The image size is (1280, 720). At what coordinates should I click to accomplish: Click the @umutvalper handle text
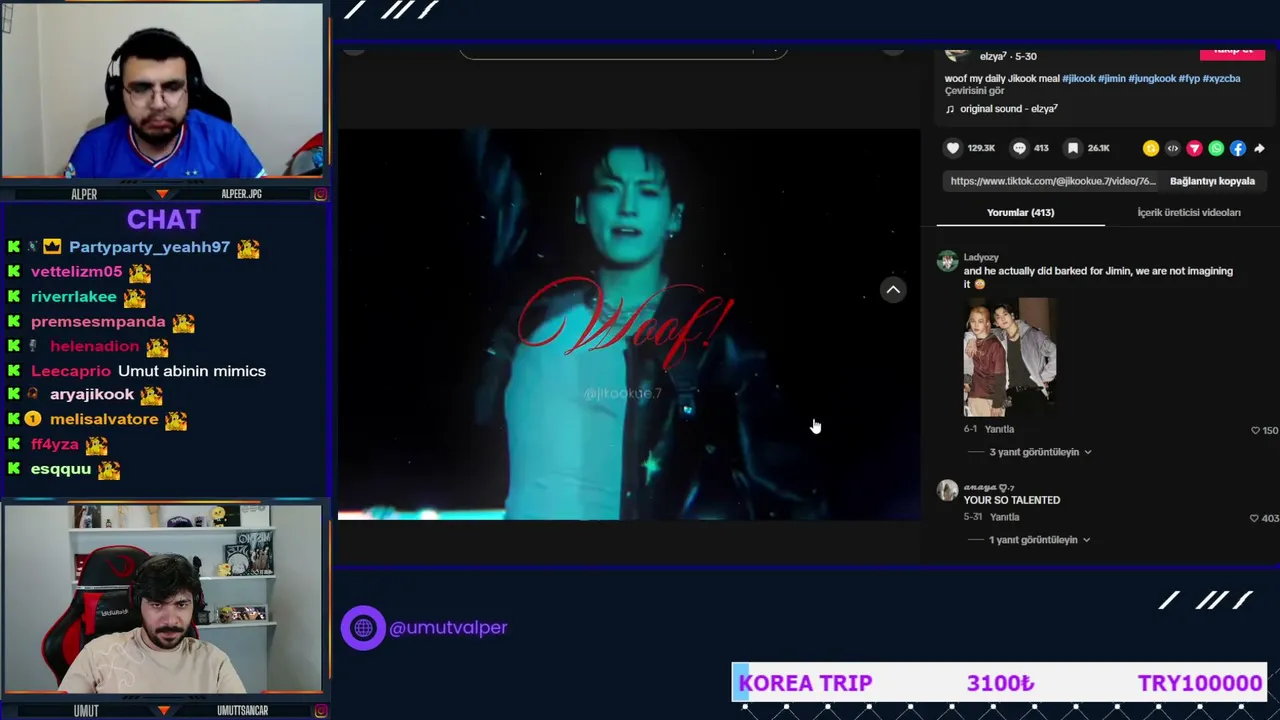(448, 628)
